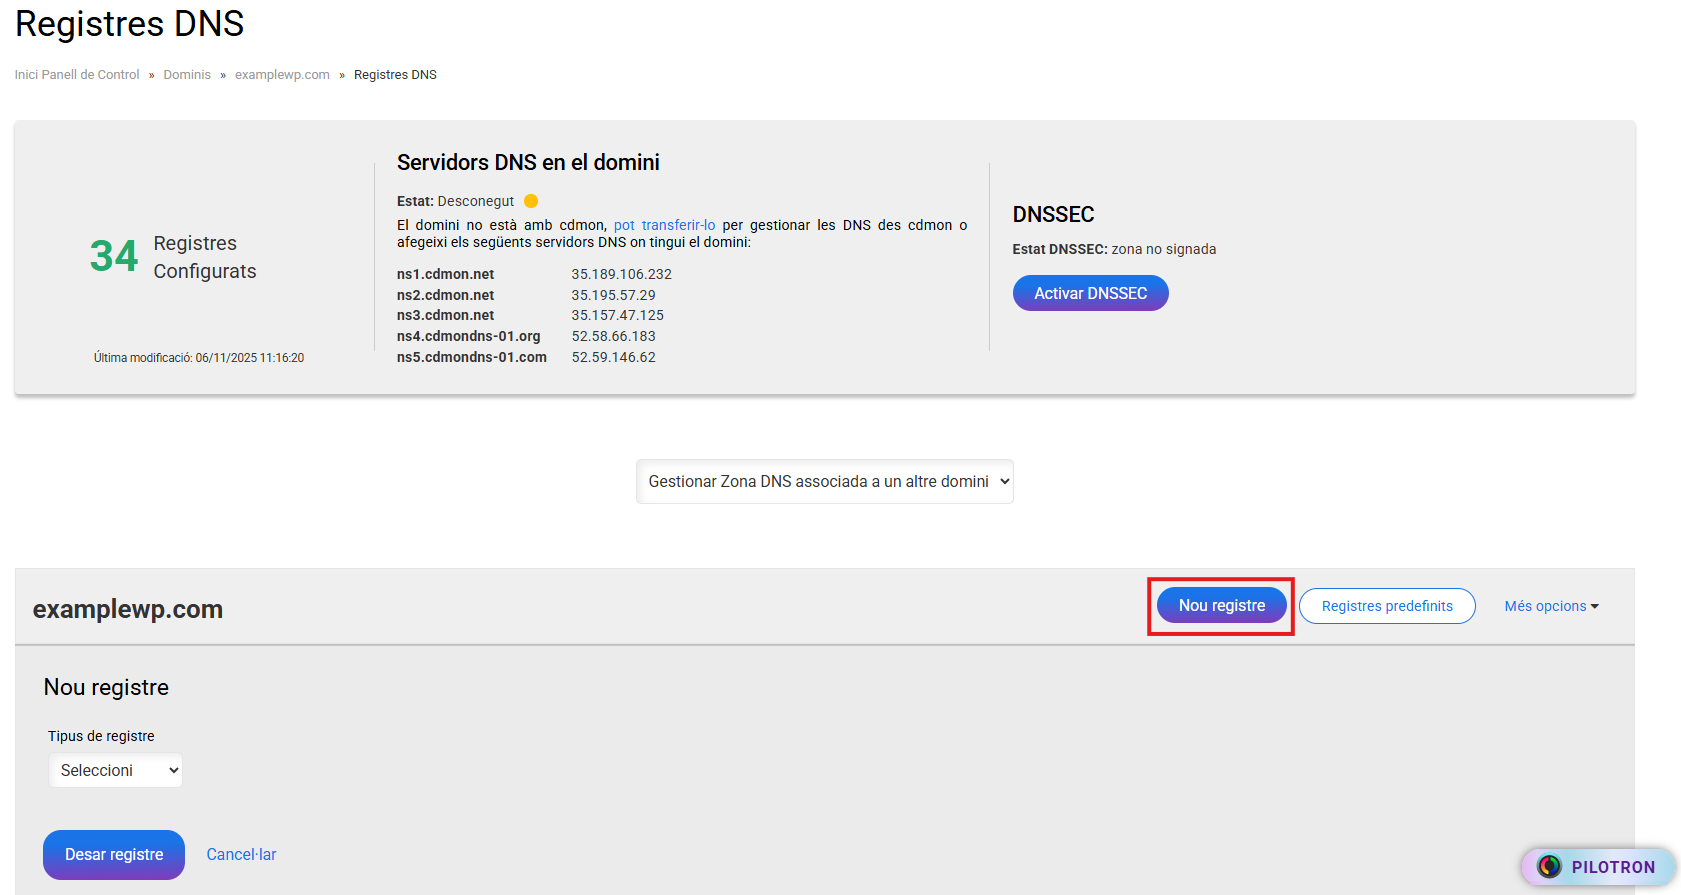The image size is (1681, 895).
Task: Click the ns1.cdmon.net nameserver entry
Action: pyautogui.click(x=445, y=274)
